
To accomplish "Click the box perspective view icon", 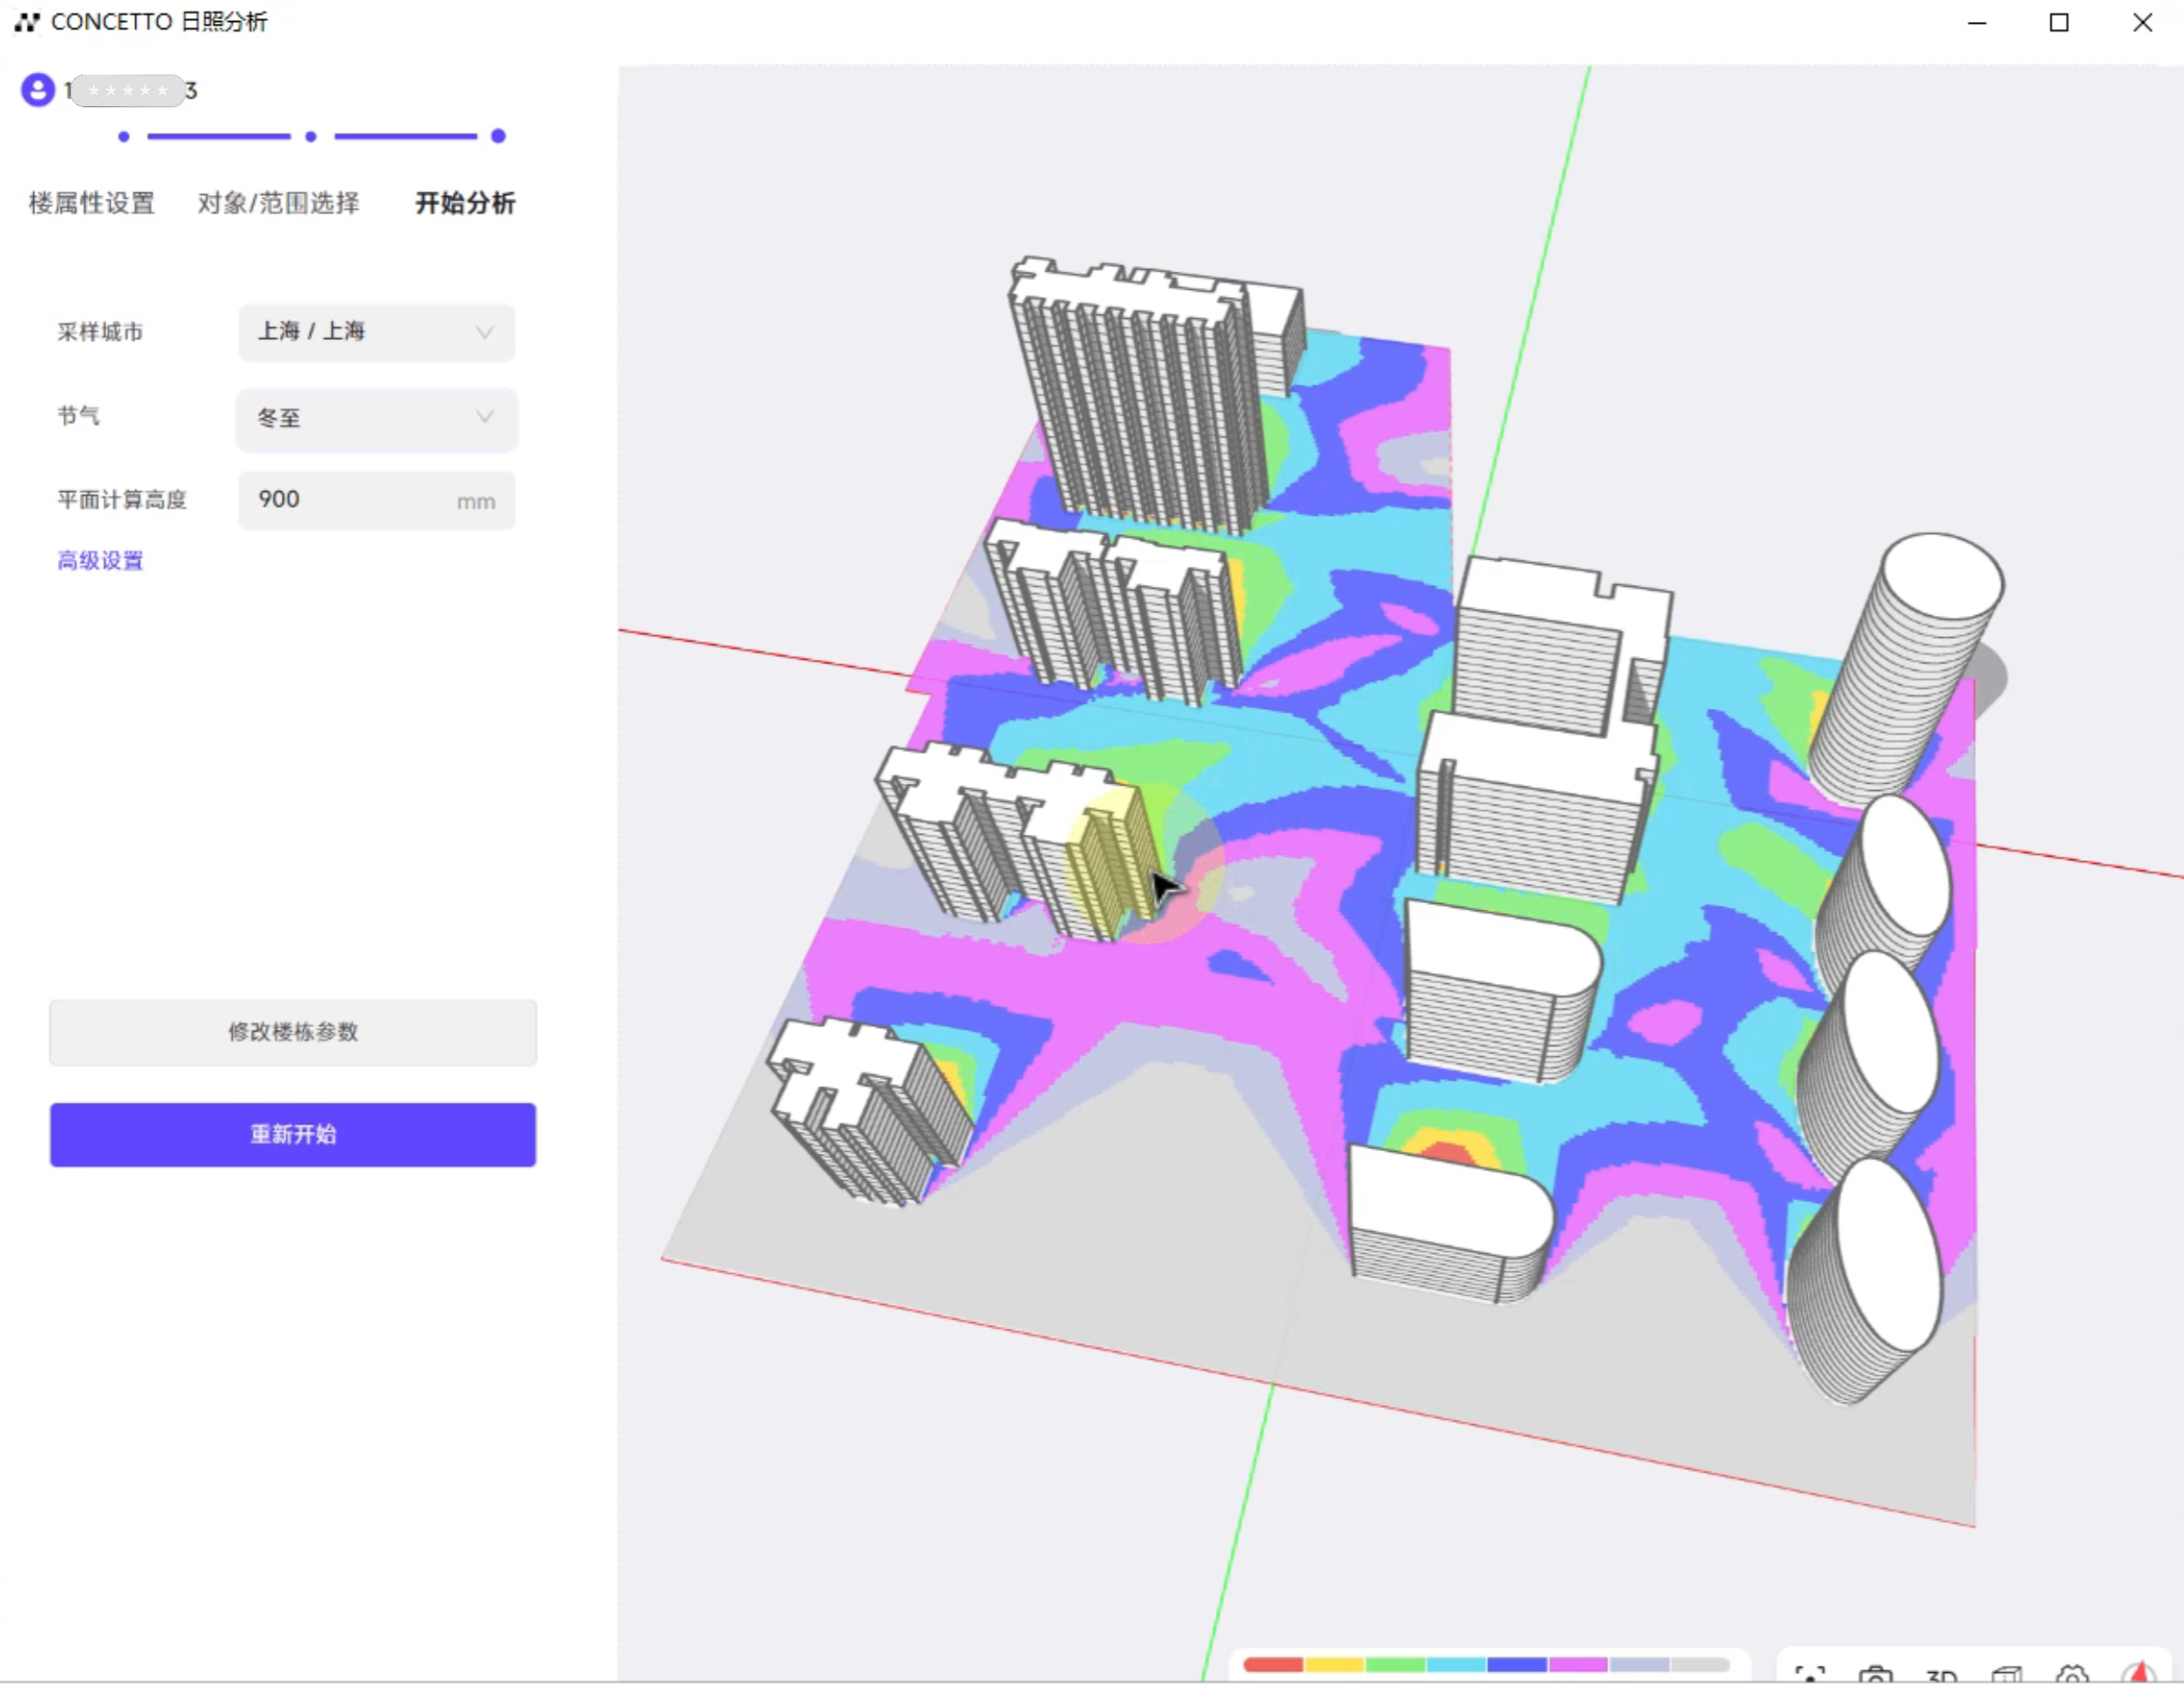I will 2007,1675.
